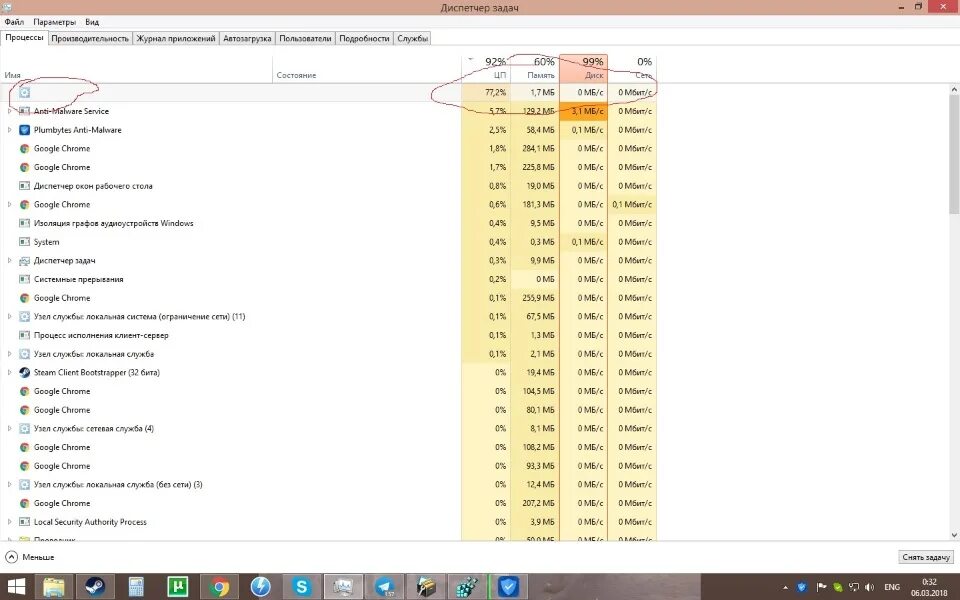The width and height of the screenshot is (960, 600).
Task: Click the Системные прерывания row icon
Action: (x=24, y=279)
